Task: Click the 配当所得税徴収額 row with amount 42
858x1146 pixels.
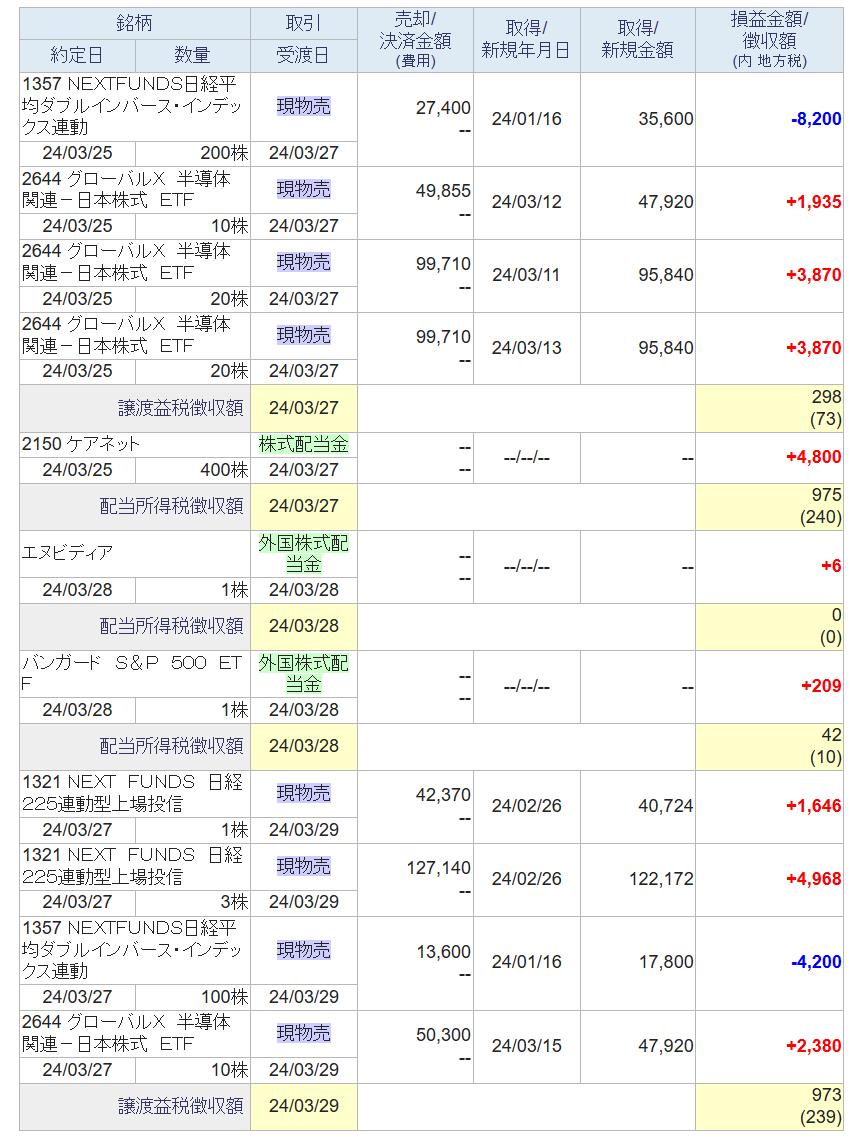Action: (x=431, y=747)
